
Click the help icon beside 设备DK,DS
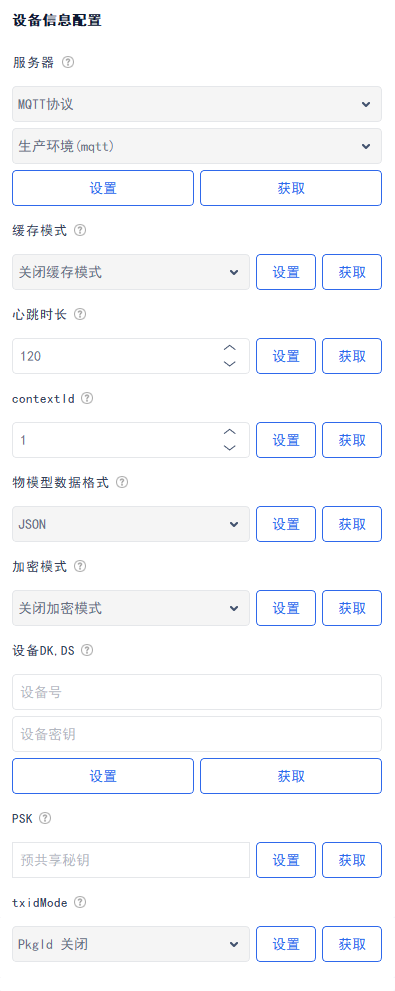pyautogui.click(x=87, y=650)
